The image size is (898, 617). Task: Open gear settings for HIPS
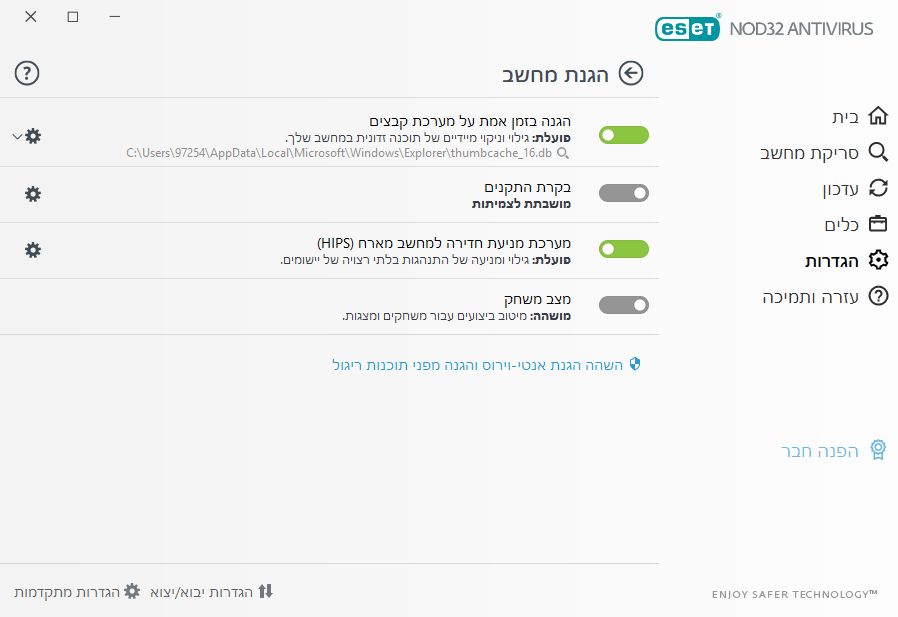33,250
